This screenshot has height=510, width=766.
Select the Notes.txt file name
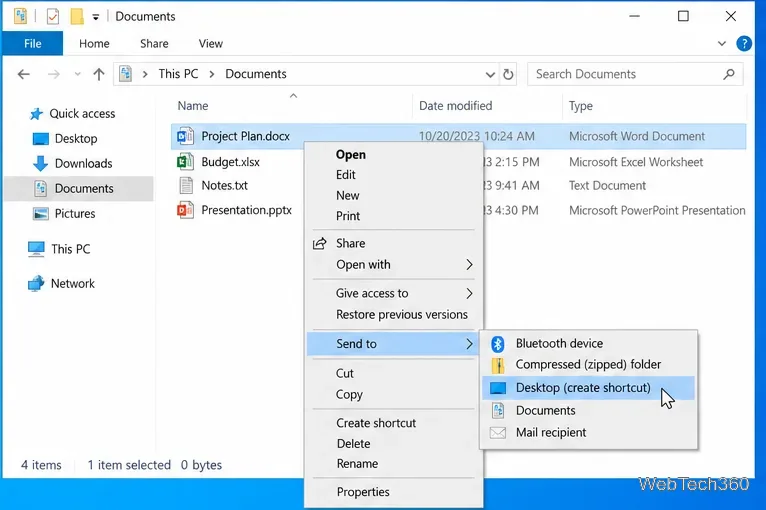coord(224,186)
